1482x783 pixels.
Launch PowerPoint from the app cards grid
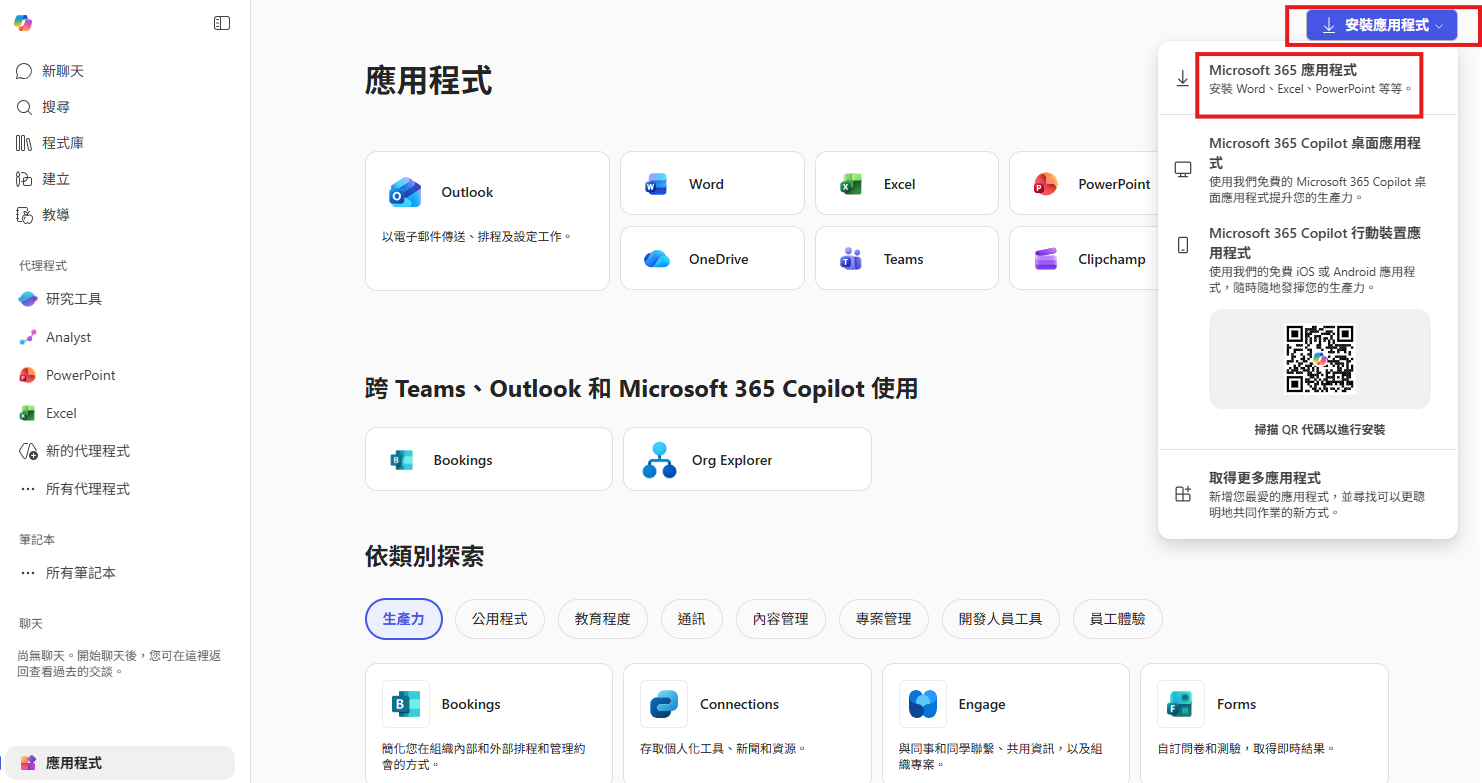pos(1083,184)
